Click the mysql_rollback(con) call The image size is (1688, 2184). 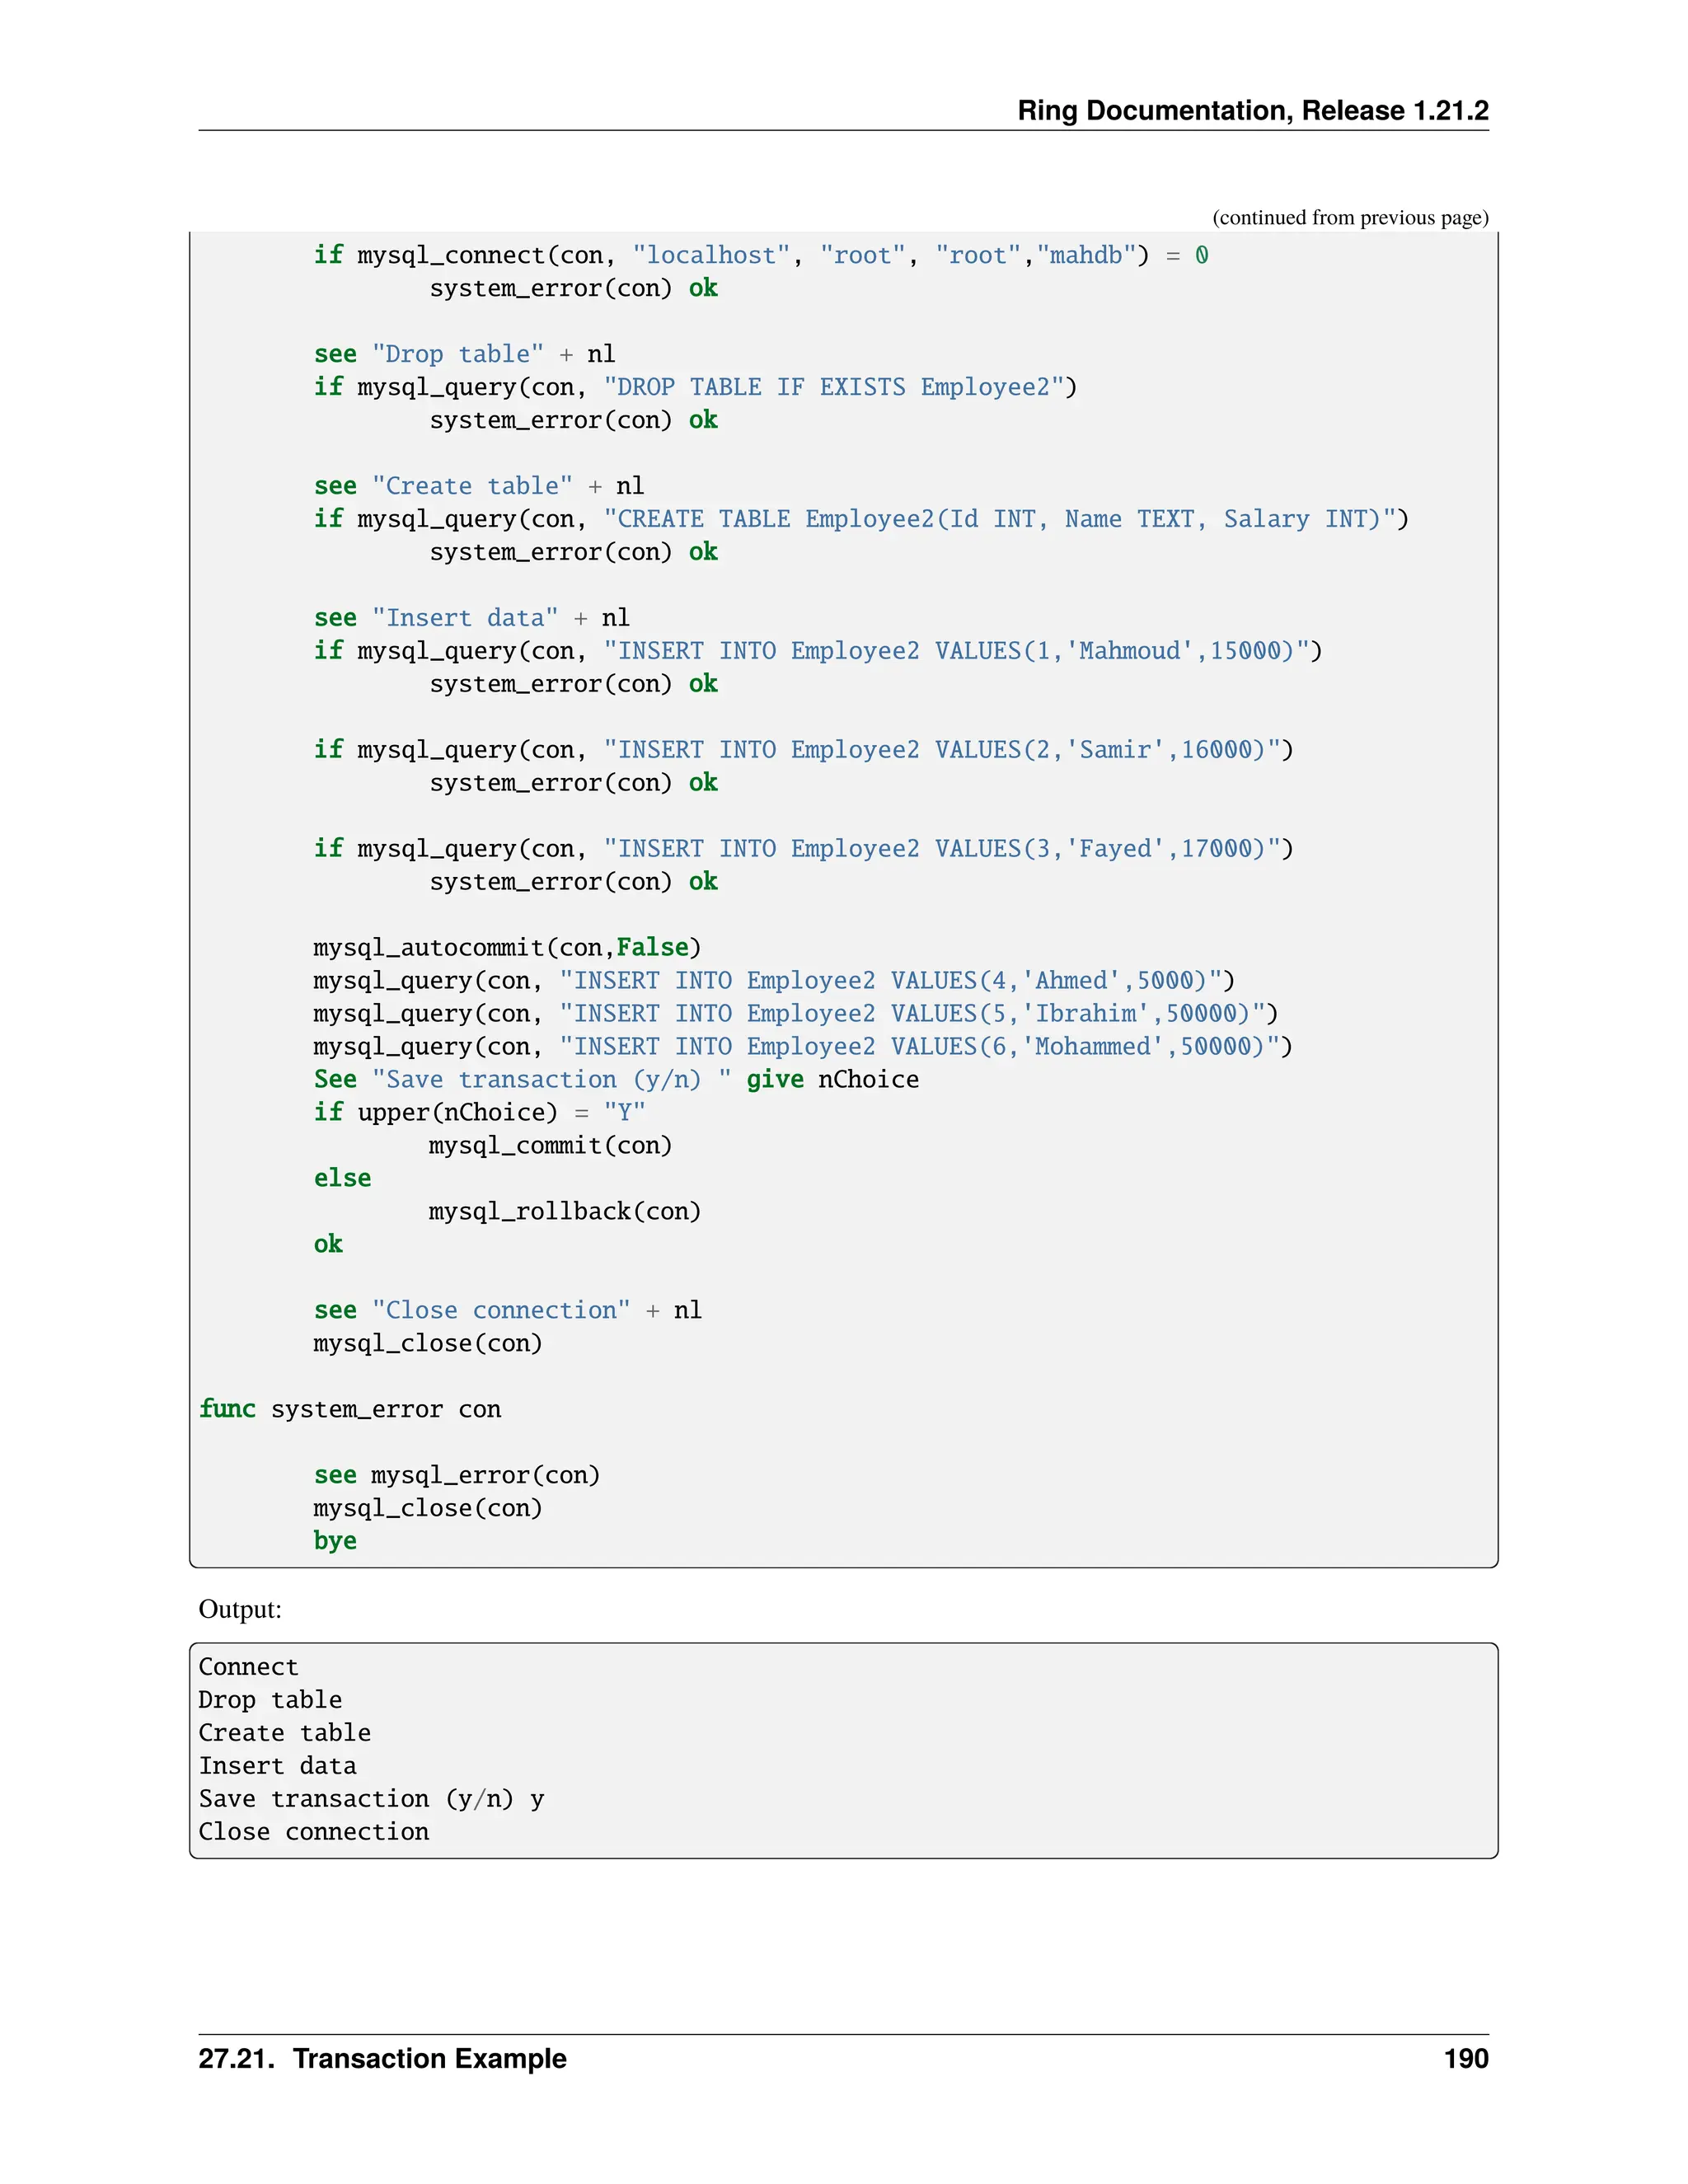point(565,1212)
